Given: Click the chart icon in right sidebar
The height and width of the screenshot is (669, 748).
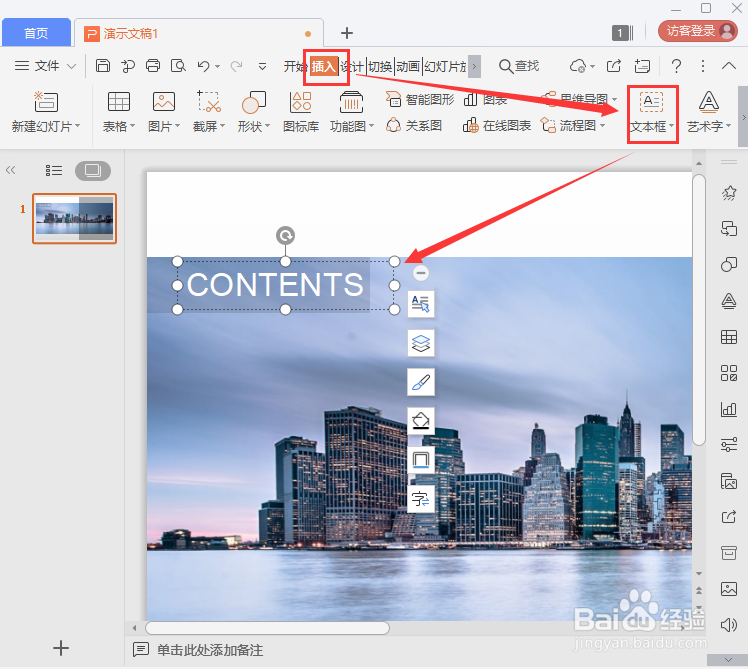Looking at the screenshot, I should click(728, 409).
